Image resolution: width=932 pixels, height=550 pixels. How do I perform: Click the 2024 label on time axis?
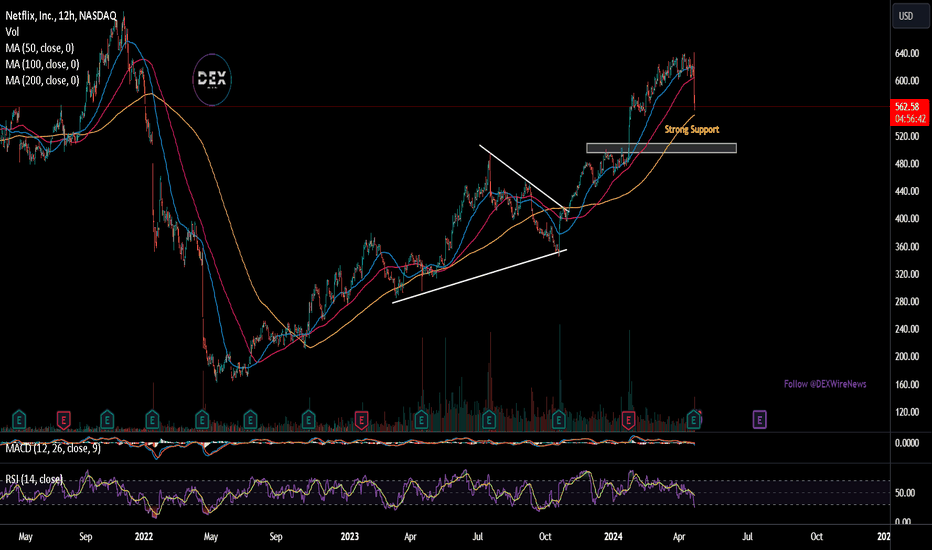click(613, 536)
